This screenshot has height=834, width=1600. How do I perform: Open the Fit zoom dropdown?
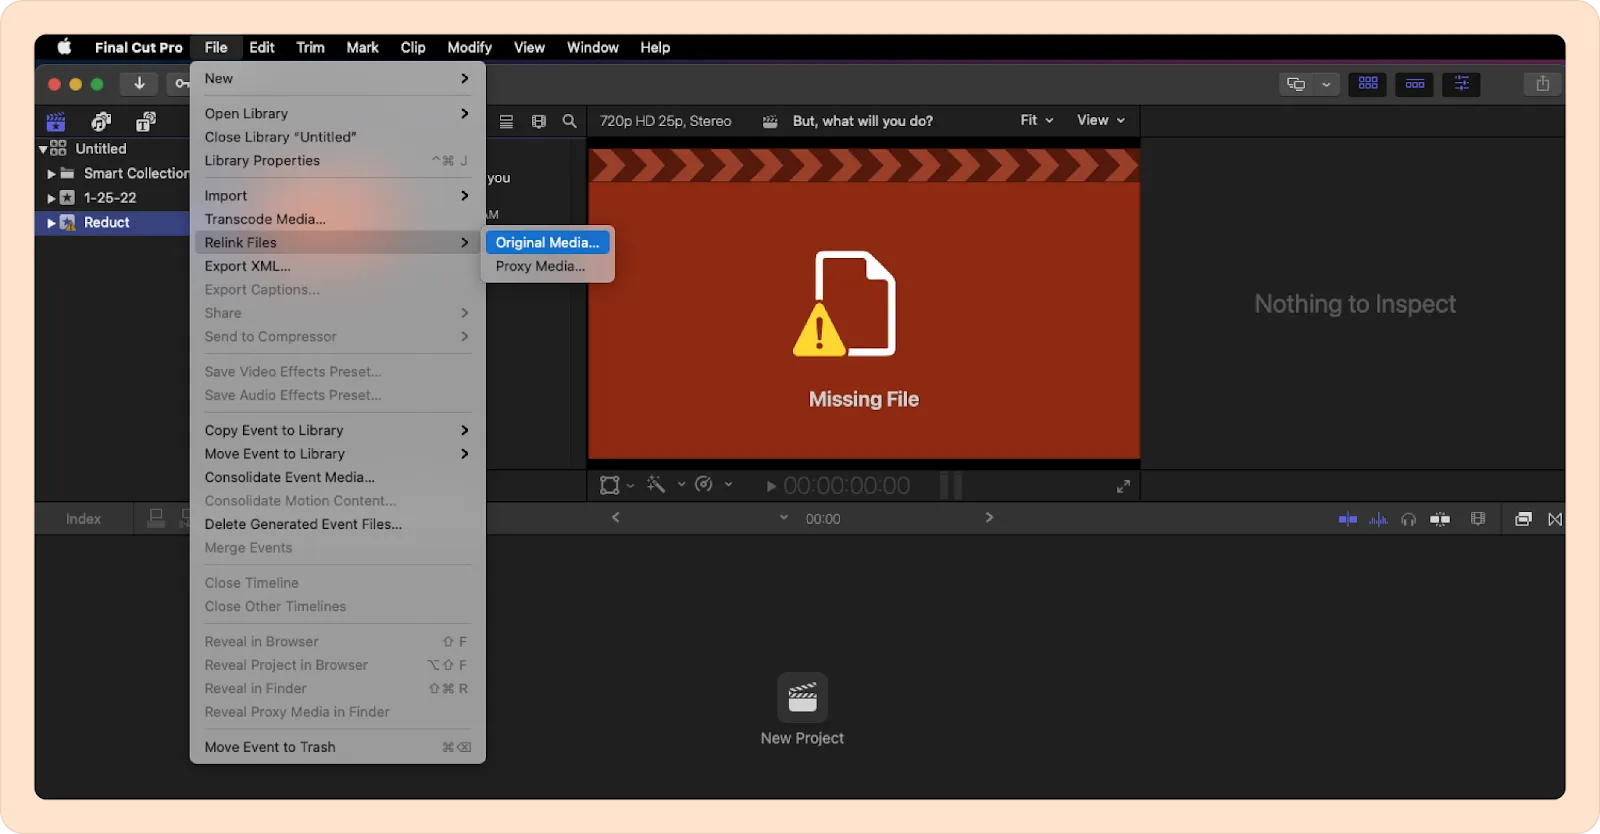coord(1037,120)
